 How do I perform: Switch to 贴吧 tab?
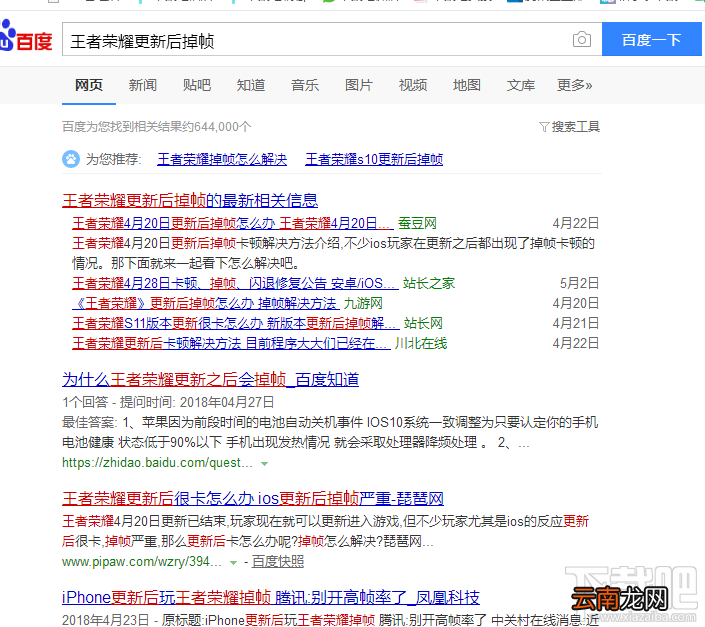coord(196,85)
